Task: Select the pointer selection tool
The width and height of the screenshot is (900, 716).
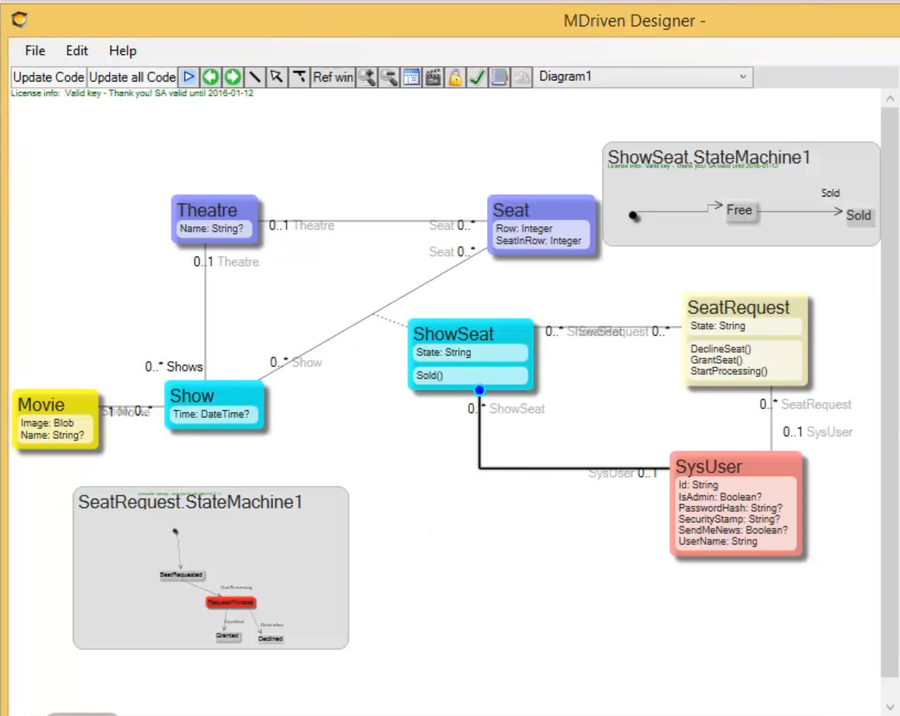Action: pos(276,76)
